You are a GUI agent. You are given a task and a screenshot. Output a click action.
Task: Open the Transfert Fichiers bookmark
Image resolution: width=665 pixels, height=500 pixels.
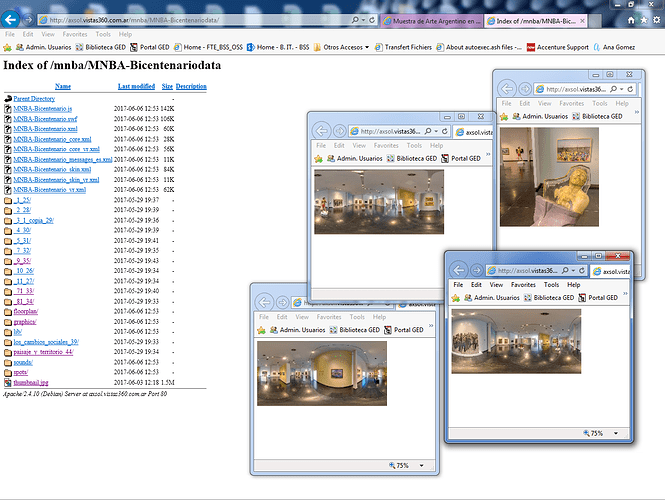(403, 47)
